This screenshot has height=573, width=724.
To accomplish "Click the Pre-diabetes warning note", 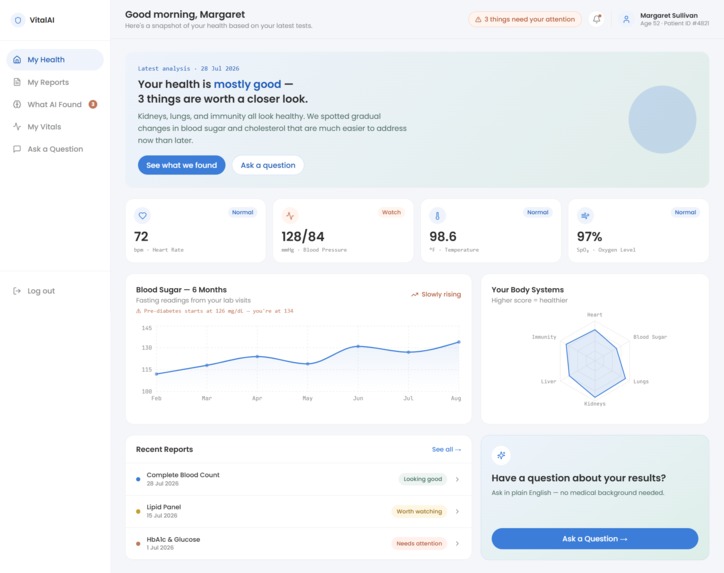I will point(215,311).
